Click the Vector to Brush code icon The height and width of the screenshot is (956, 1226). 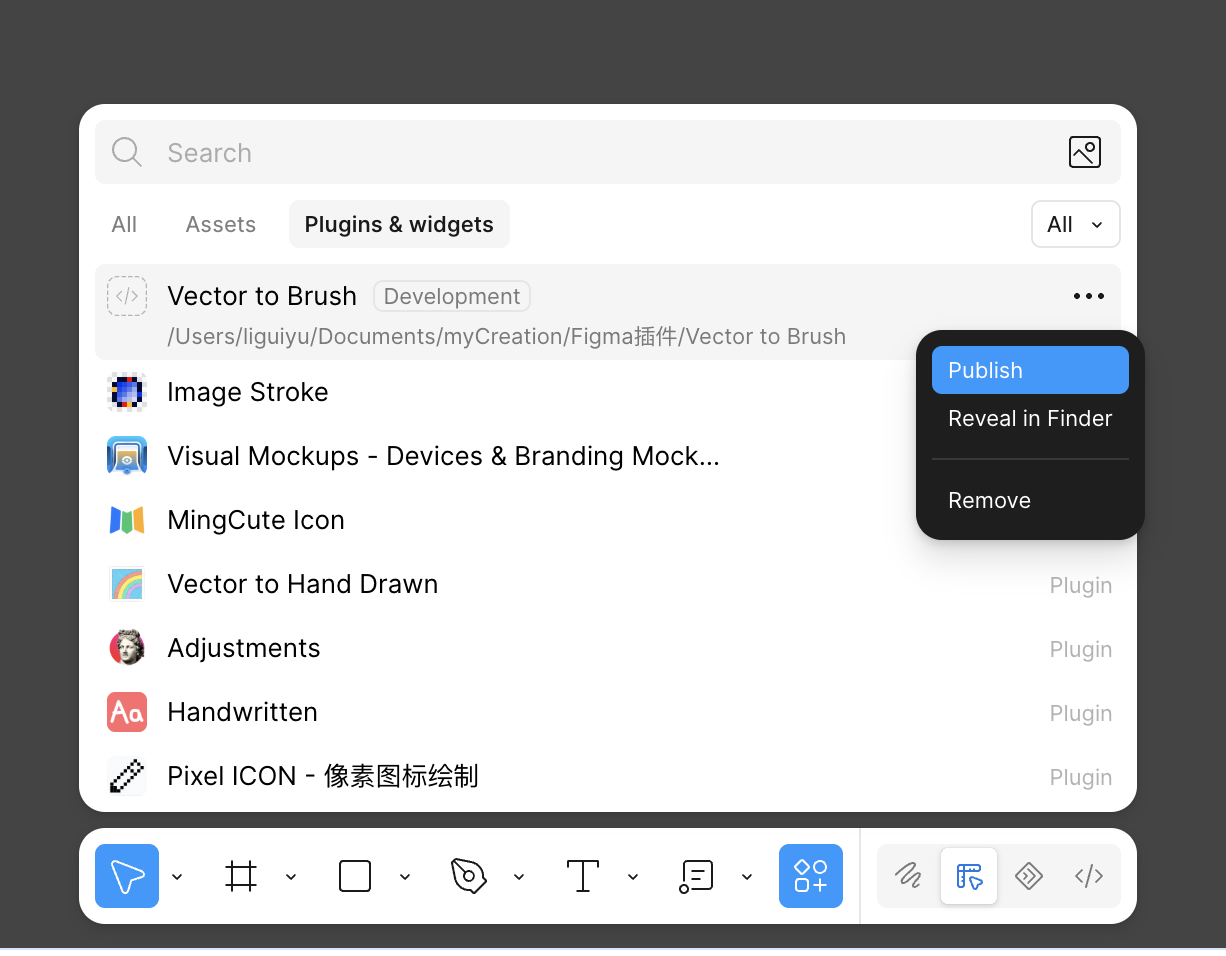coord(127,296)
